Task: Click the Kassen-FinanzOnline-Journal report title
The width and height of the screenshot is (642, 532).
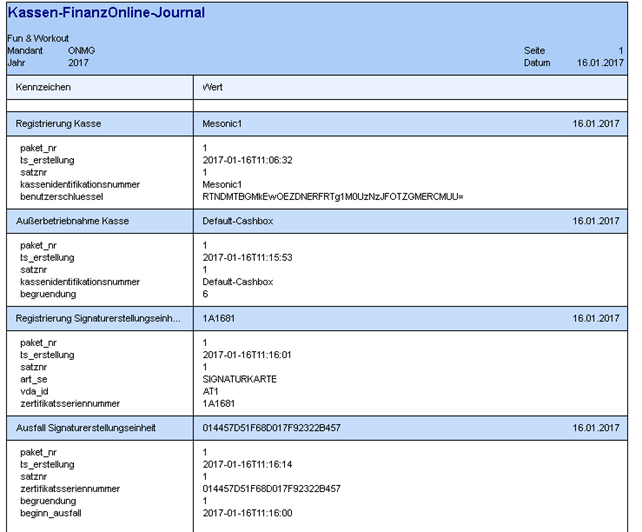Action: (105, 13)
